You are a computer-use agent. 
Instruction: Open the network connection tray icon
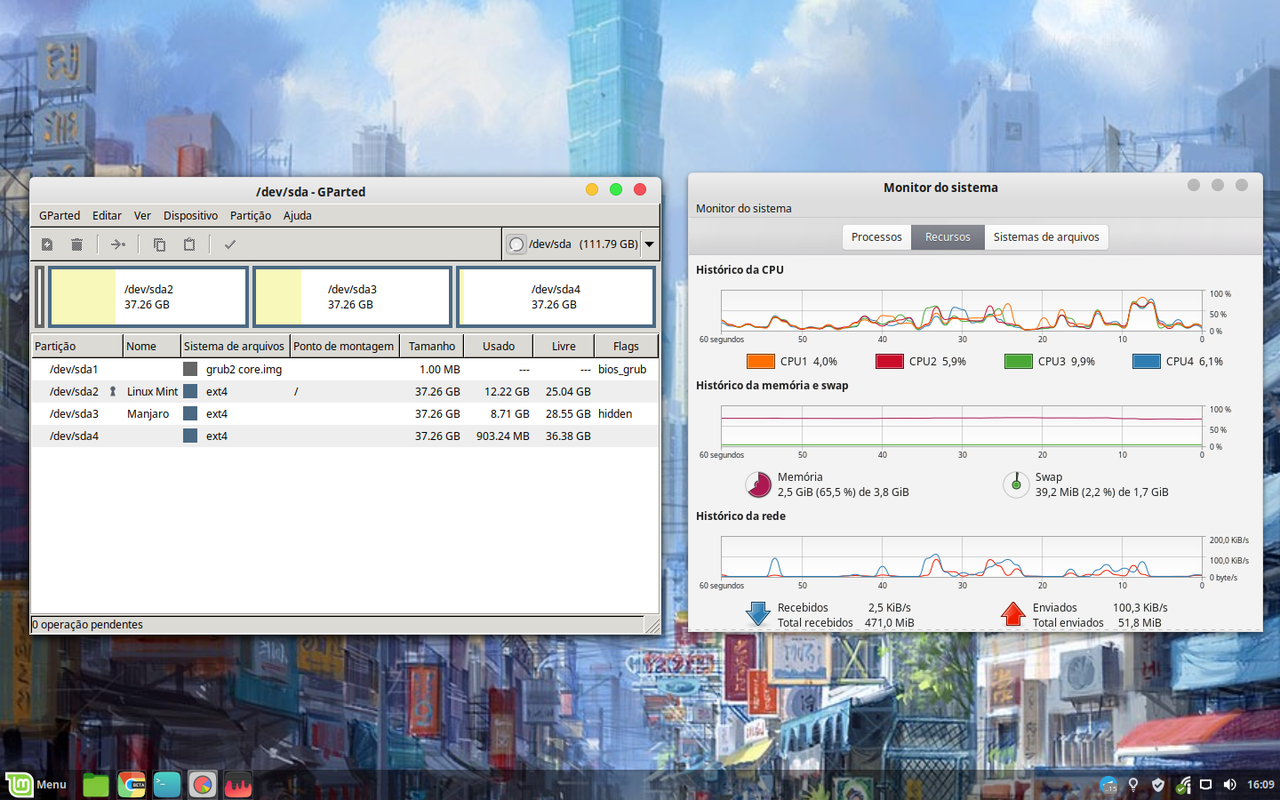coord(1183,784)
